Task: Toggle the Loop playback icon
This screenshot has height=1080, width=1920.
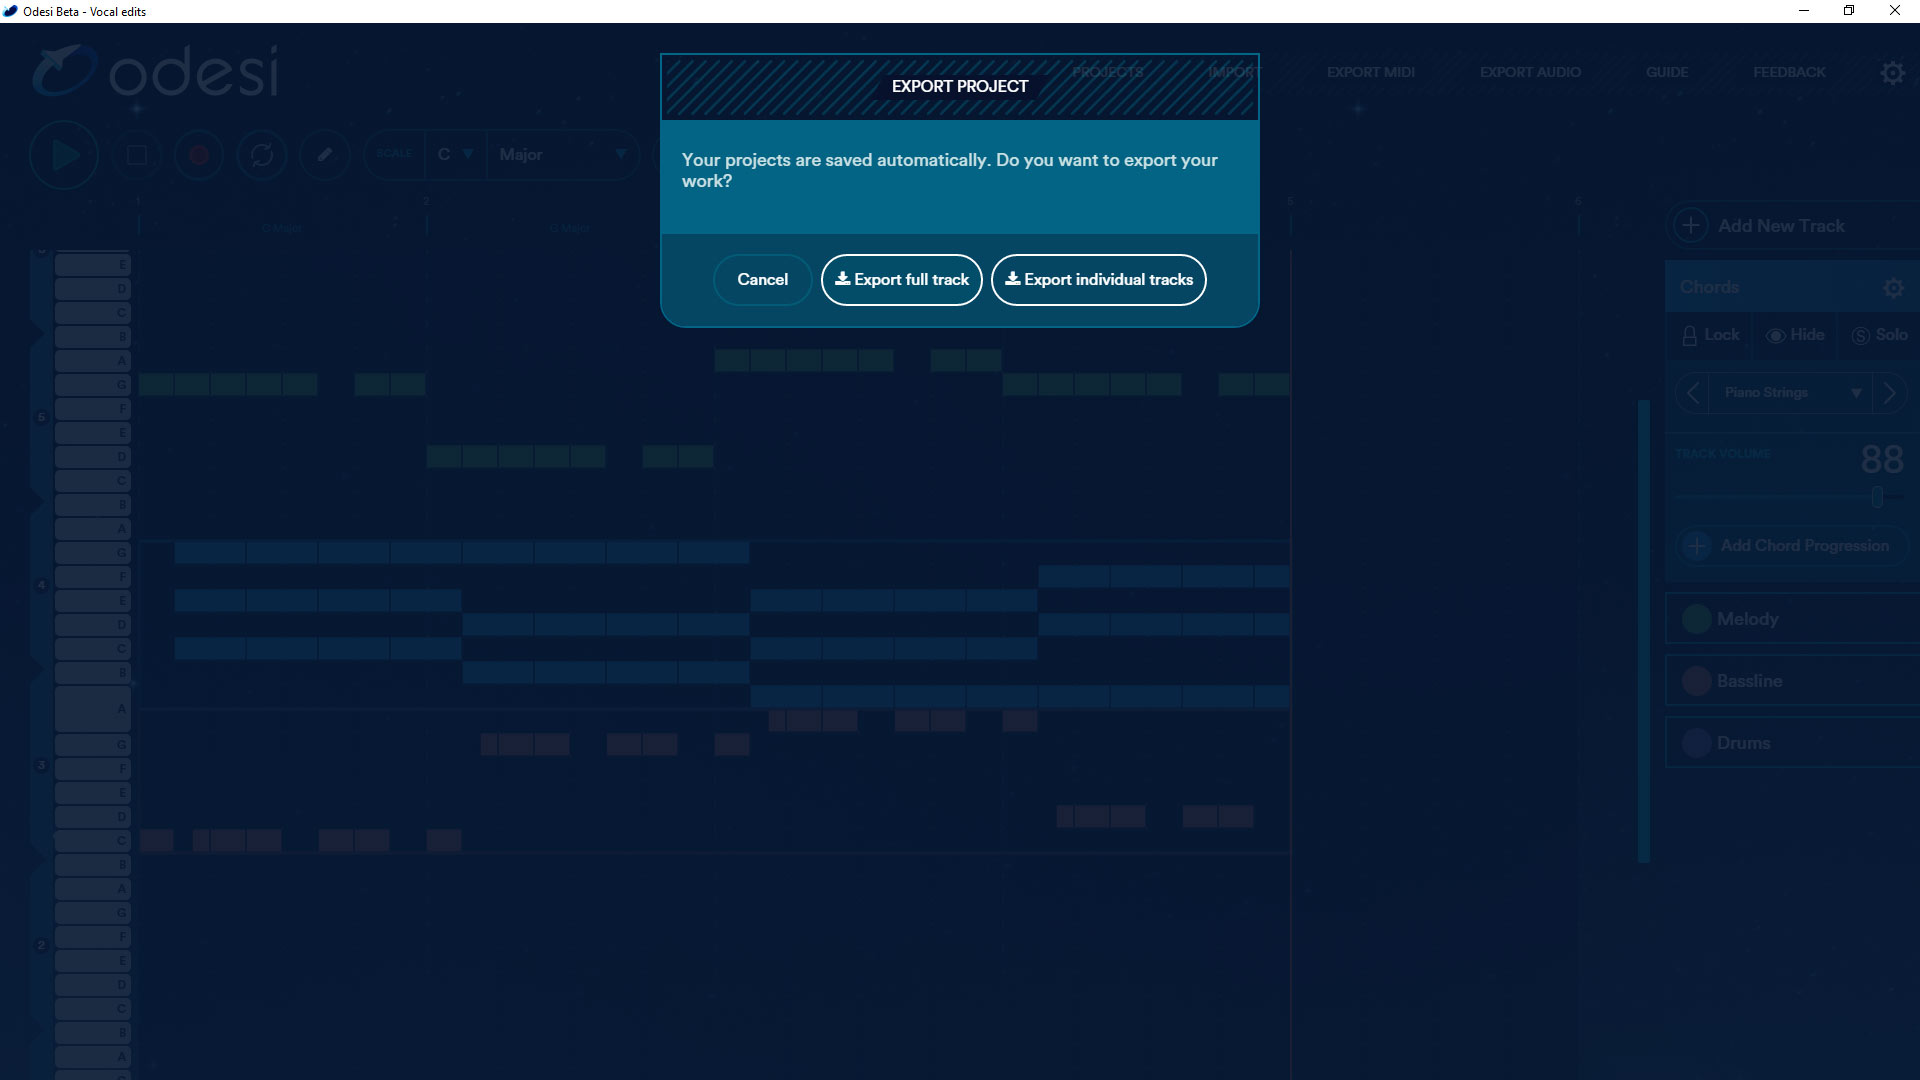Action: [262, 155]
